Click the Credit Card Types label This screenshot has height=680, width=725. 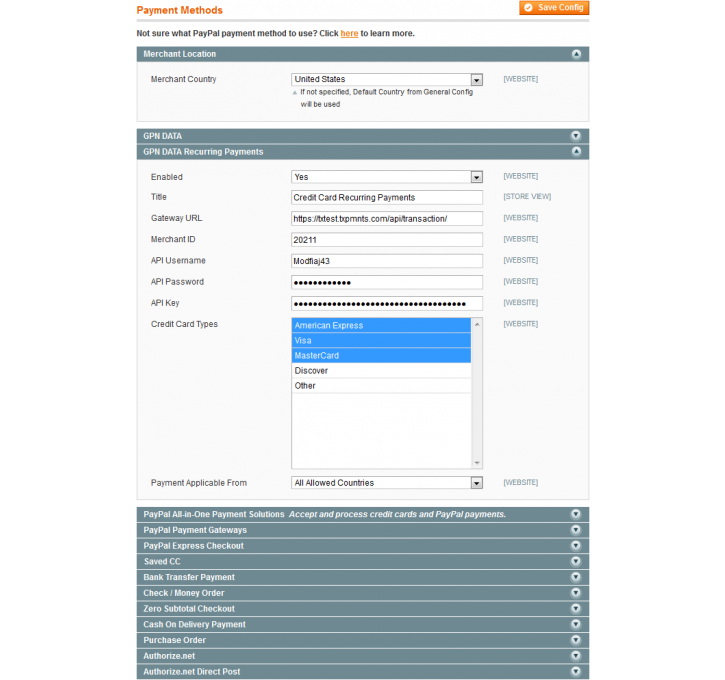point(184,324)
